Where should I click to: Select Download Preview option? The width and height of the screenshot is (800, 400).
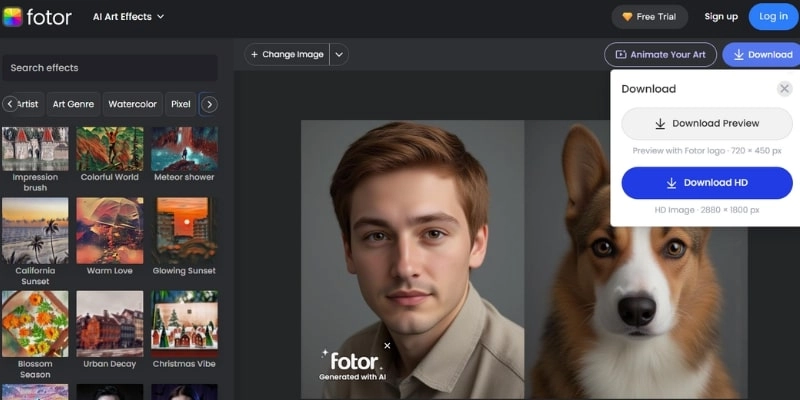tap(707, 124)
